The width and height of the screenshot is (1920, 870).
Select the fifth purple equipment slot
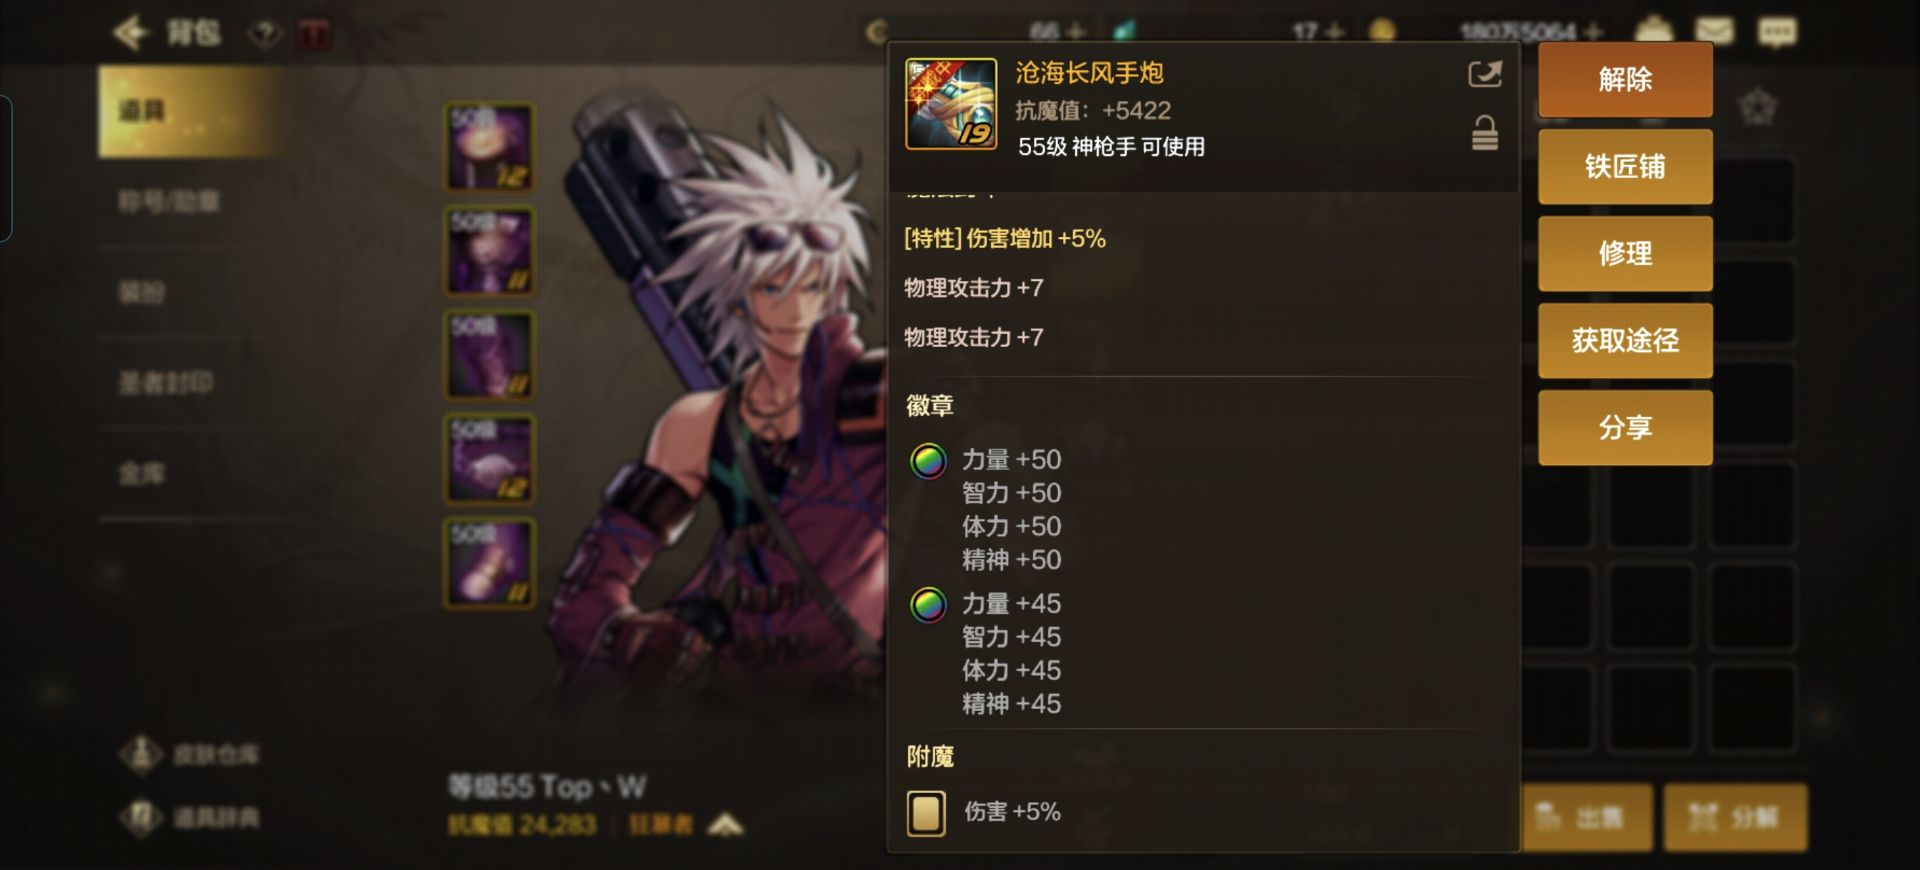pos(489,563)
